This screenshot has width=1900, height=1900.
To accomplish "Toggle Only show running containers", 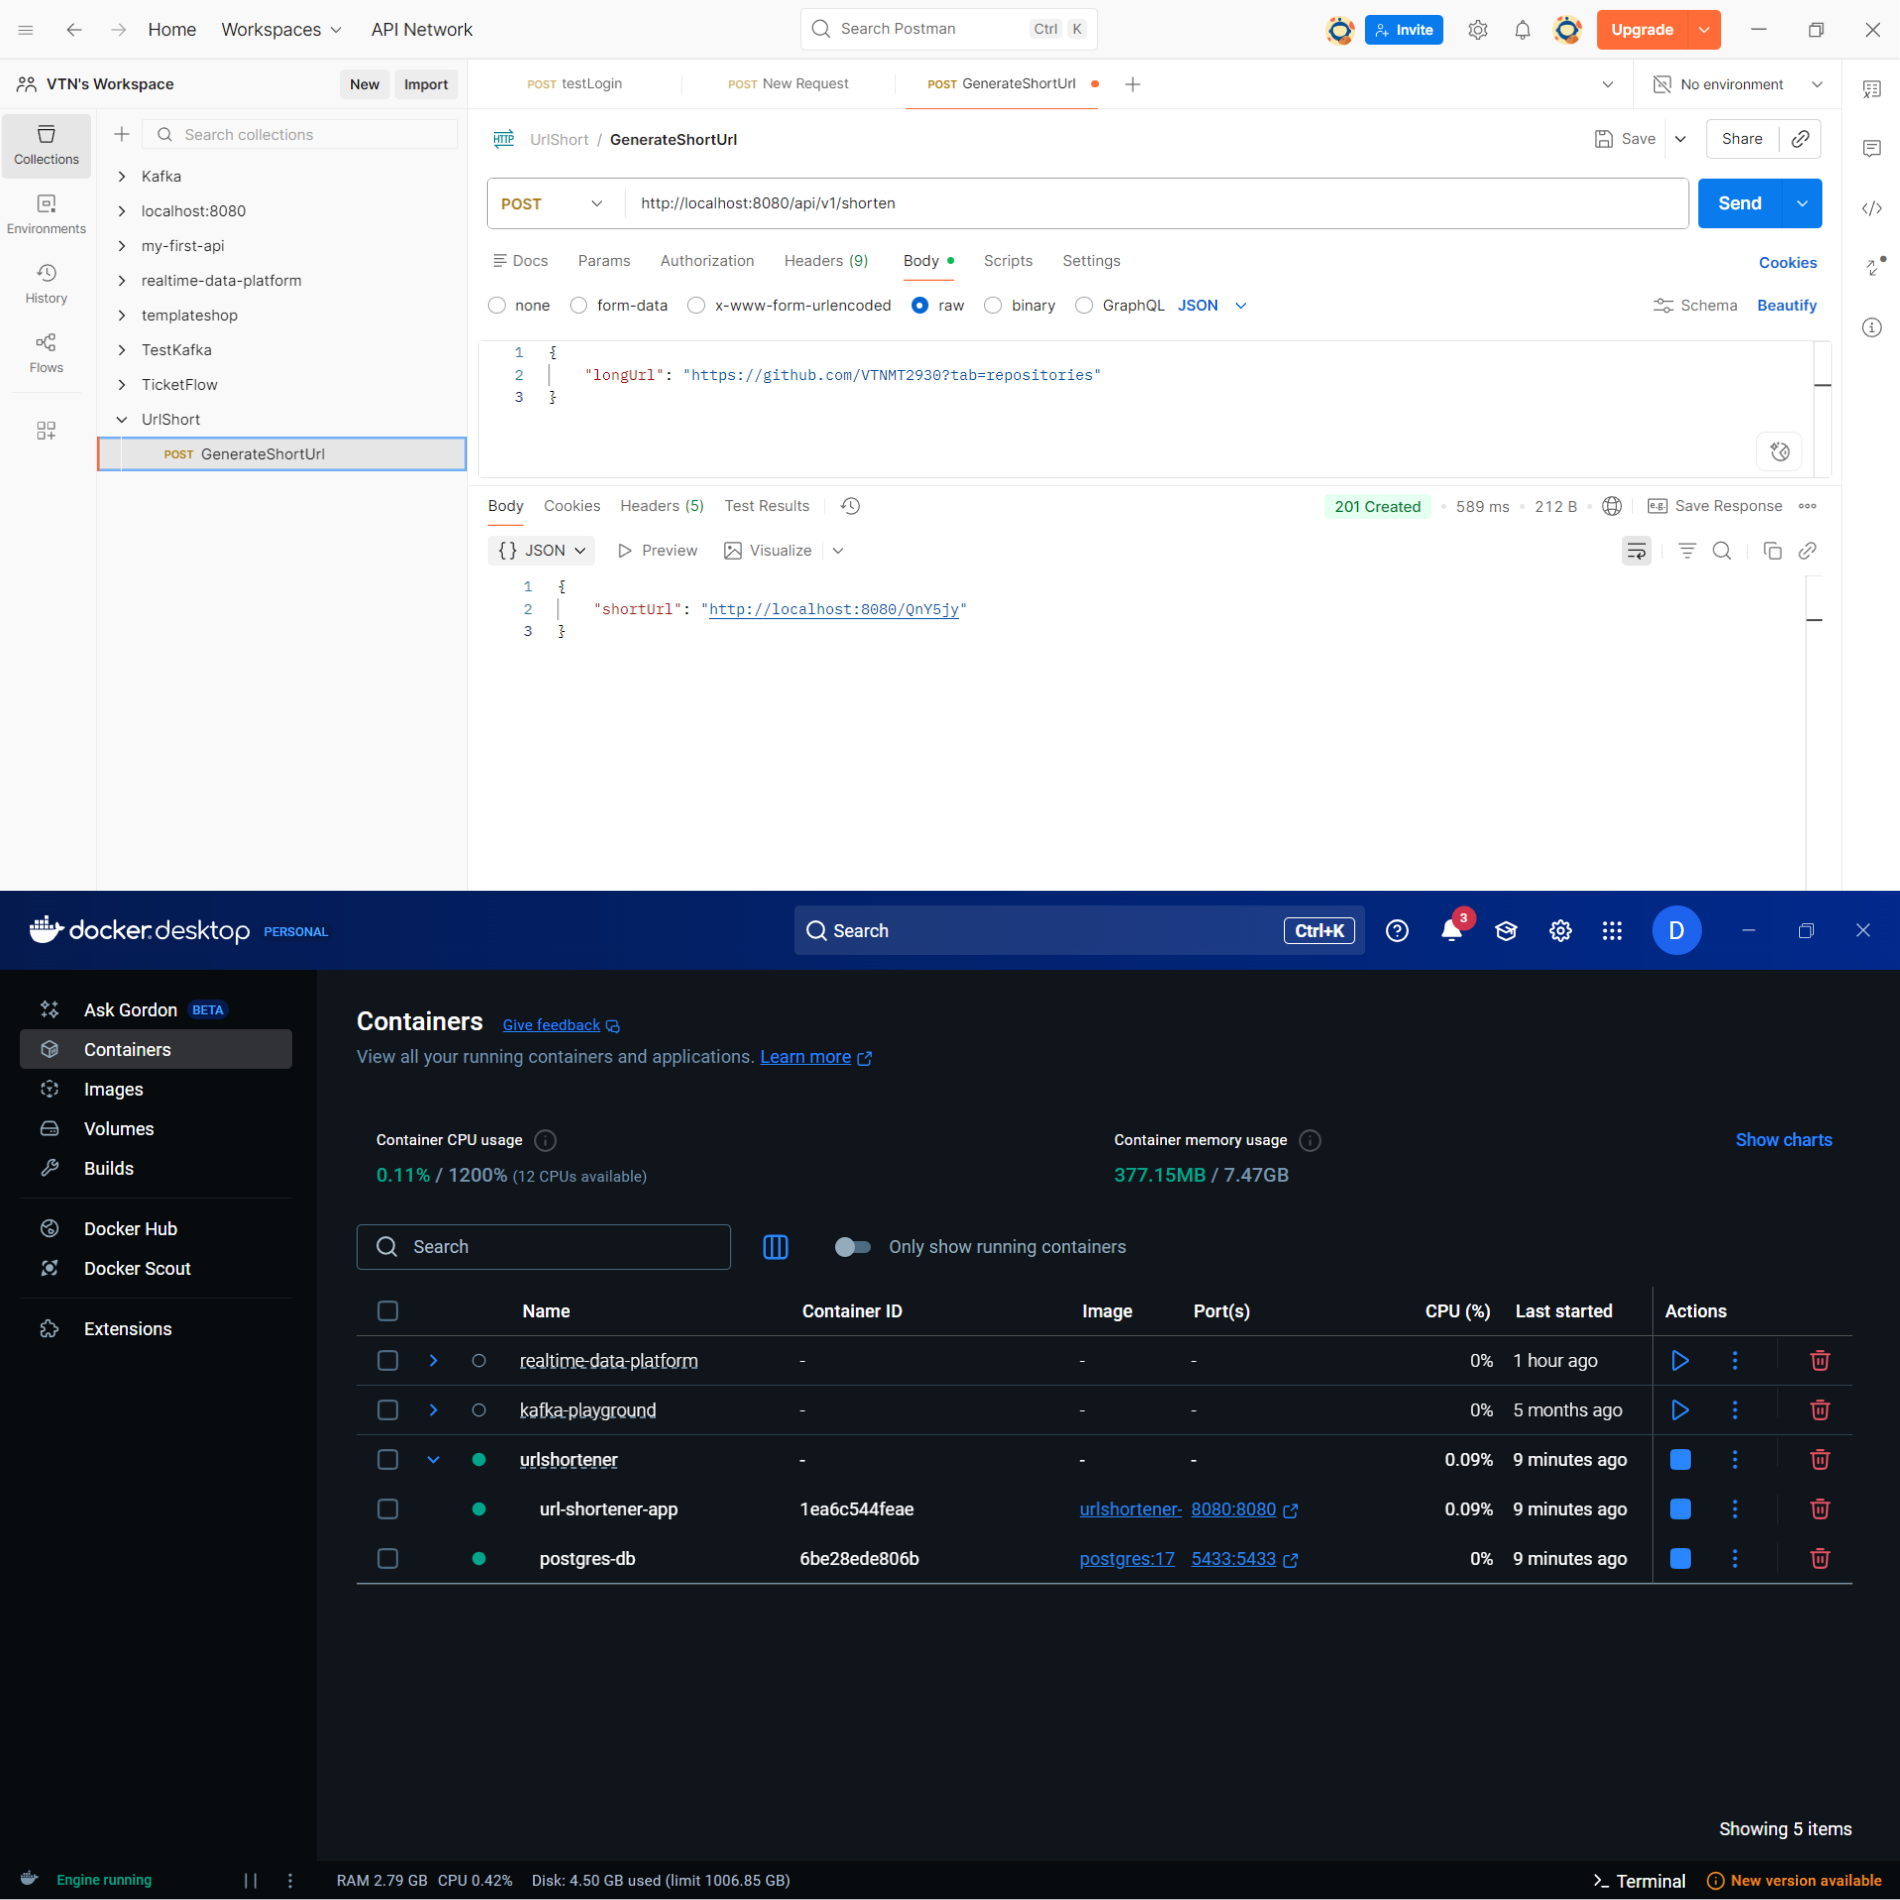I will (852, 1247).
